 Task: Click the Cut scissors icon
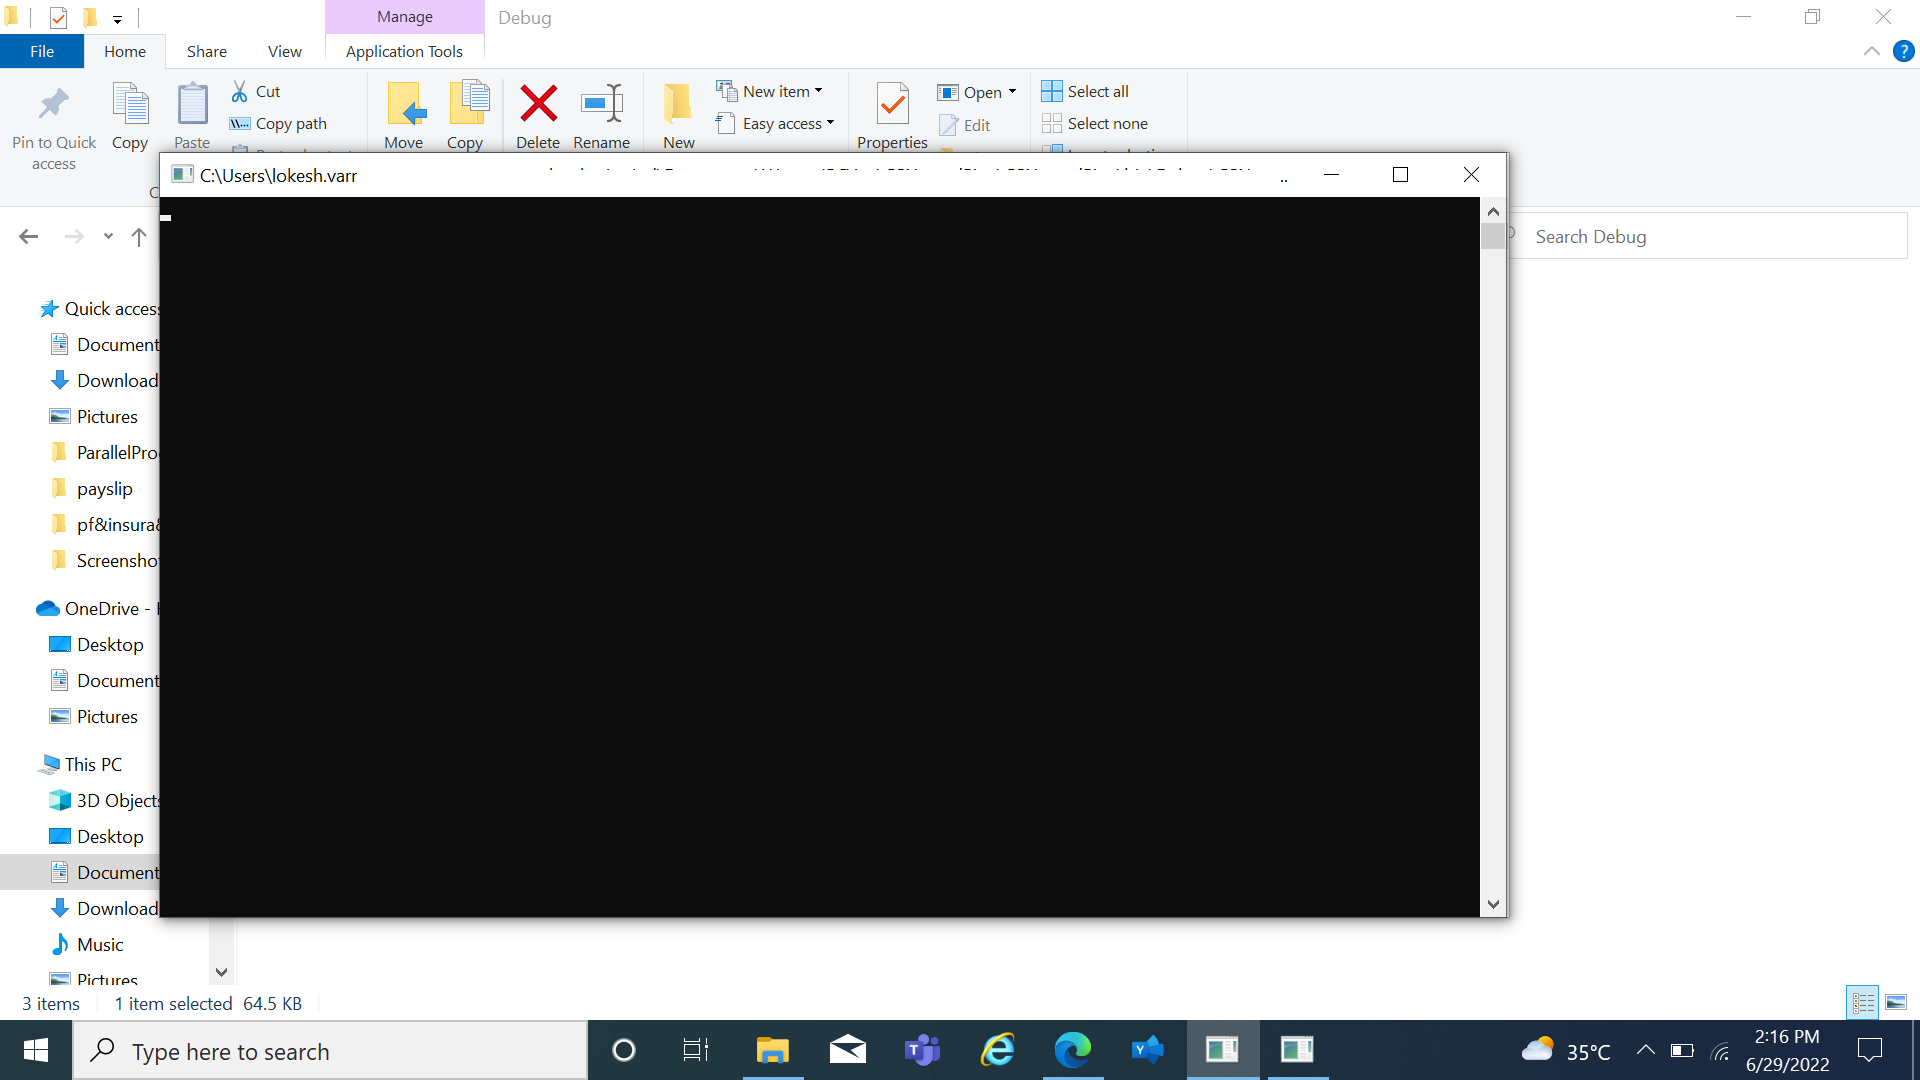[240, 91]
